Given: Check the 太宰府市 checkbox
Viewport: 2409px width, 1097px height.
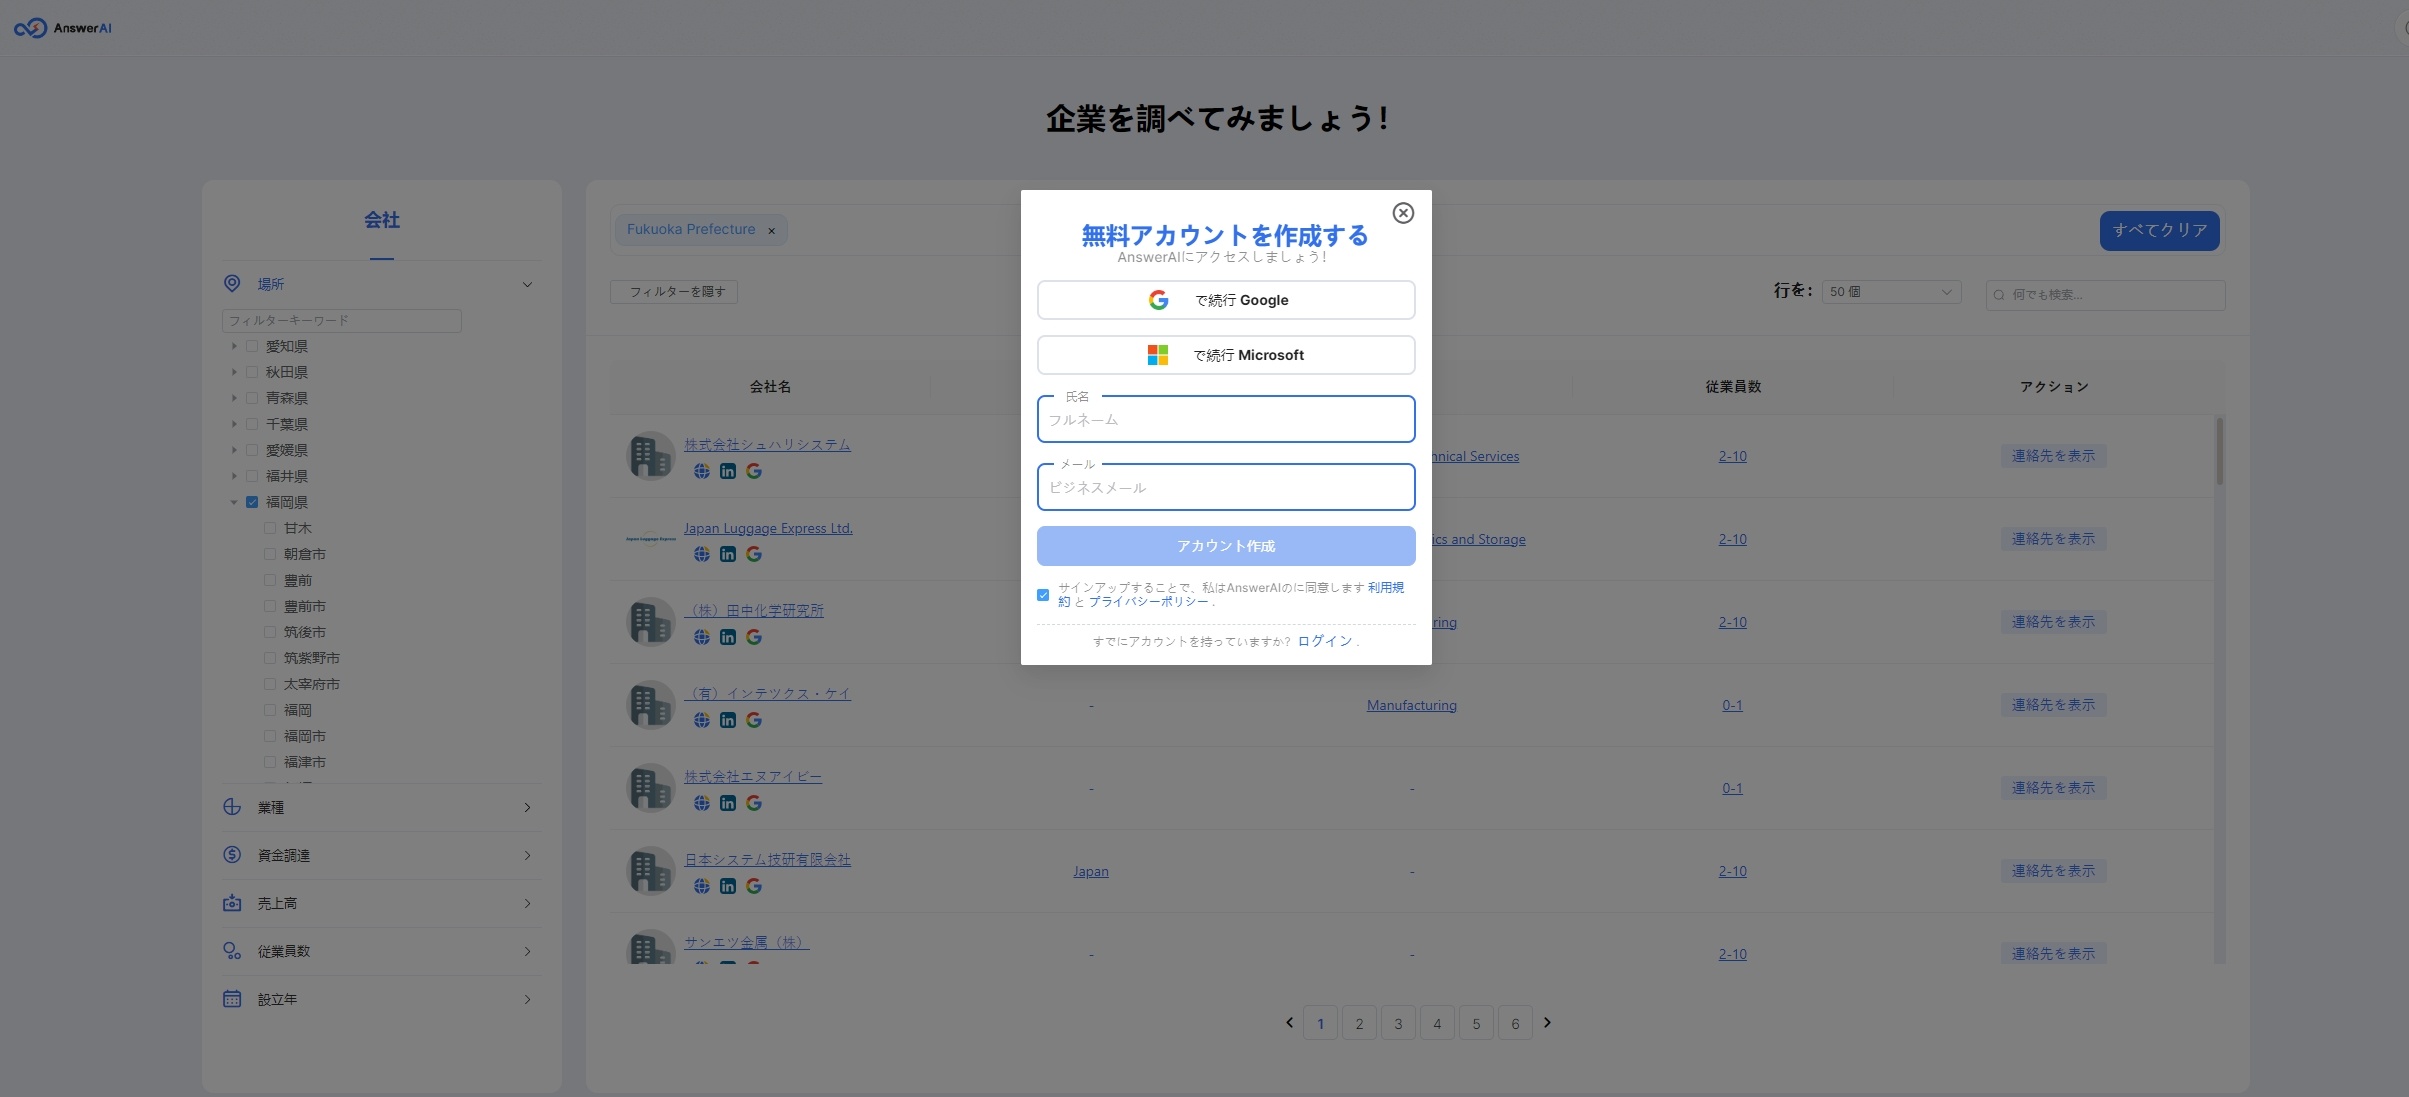Looking at the screenshot, I should tap(270, 684).
